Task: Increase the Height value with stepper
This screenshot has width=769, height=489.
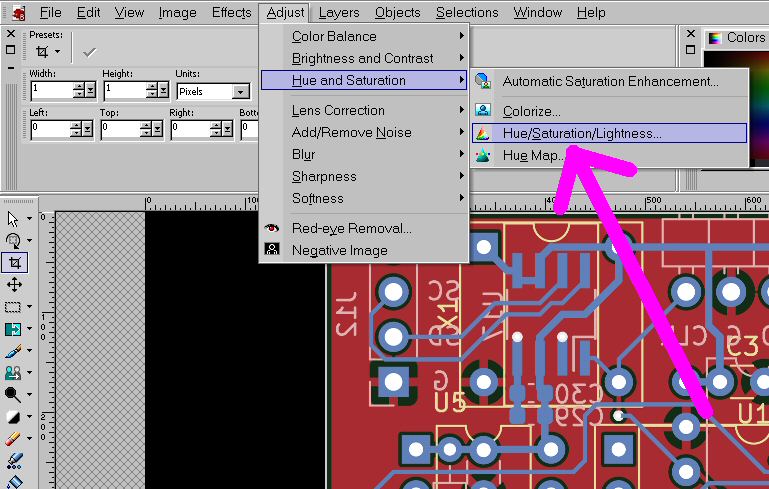Action: coord(152,86)
